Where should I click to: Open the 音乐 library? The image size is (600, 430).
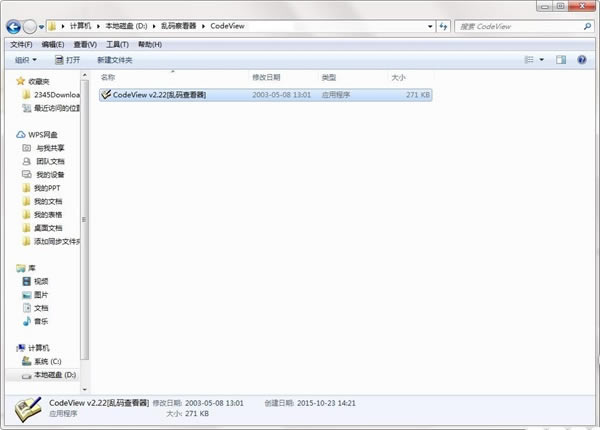pos(35,321)
